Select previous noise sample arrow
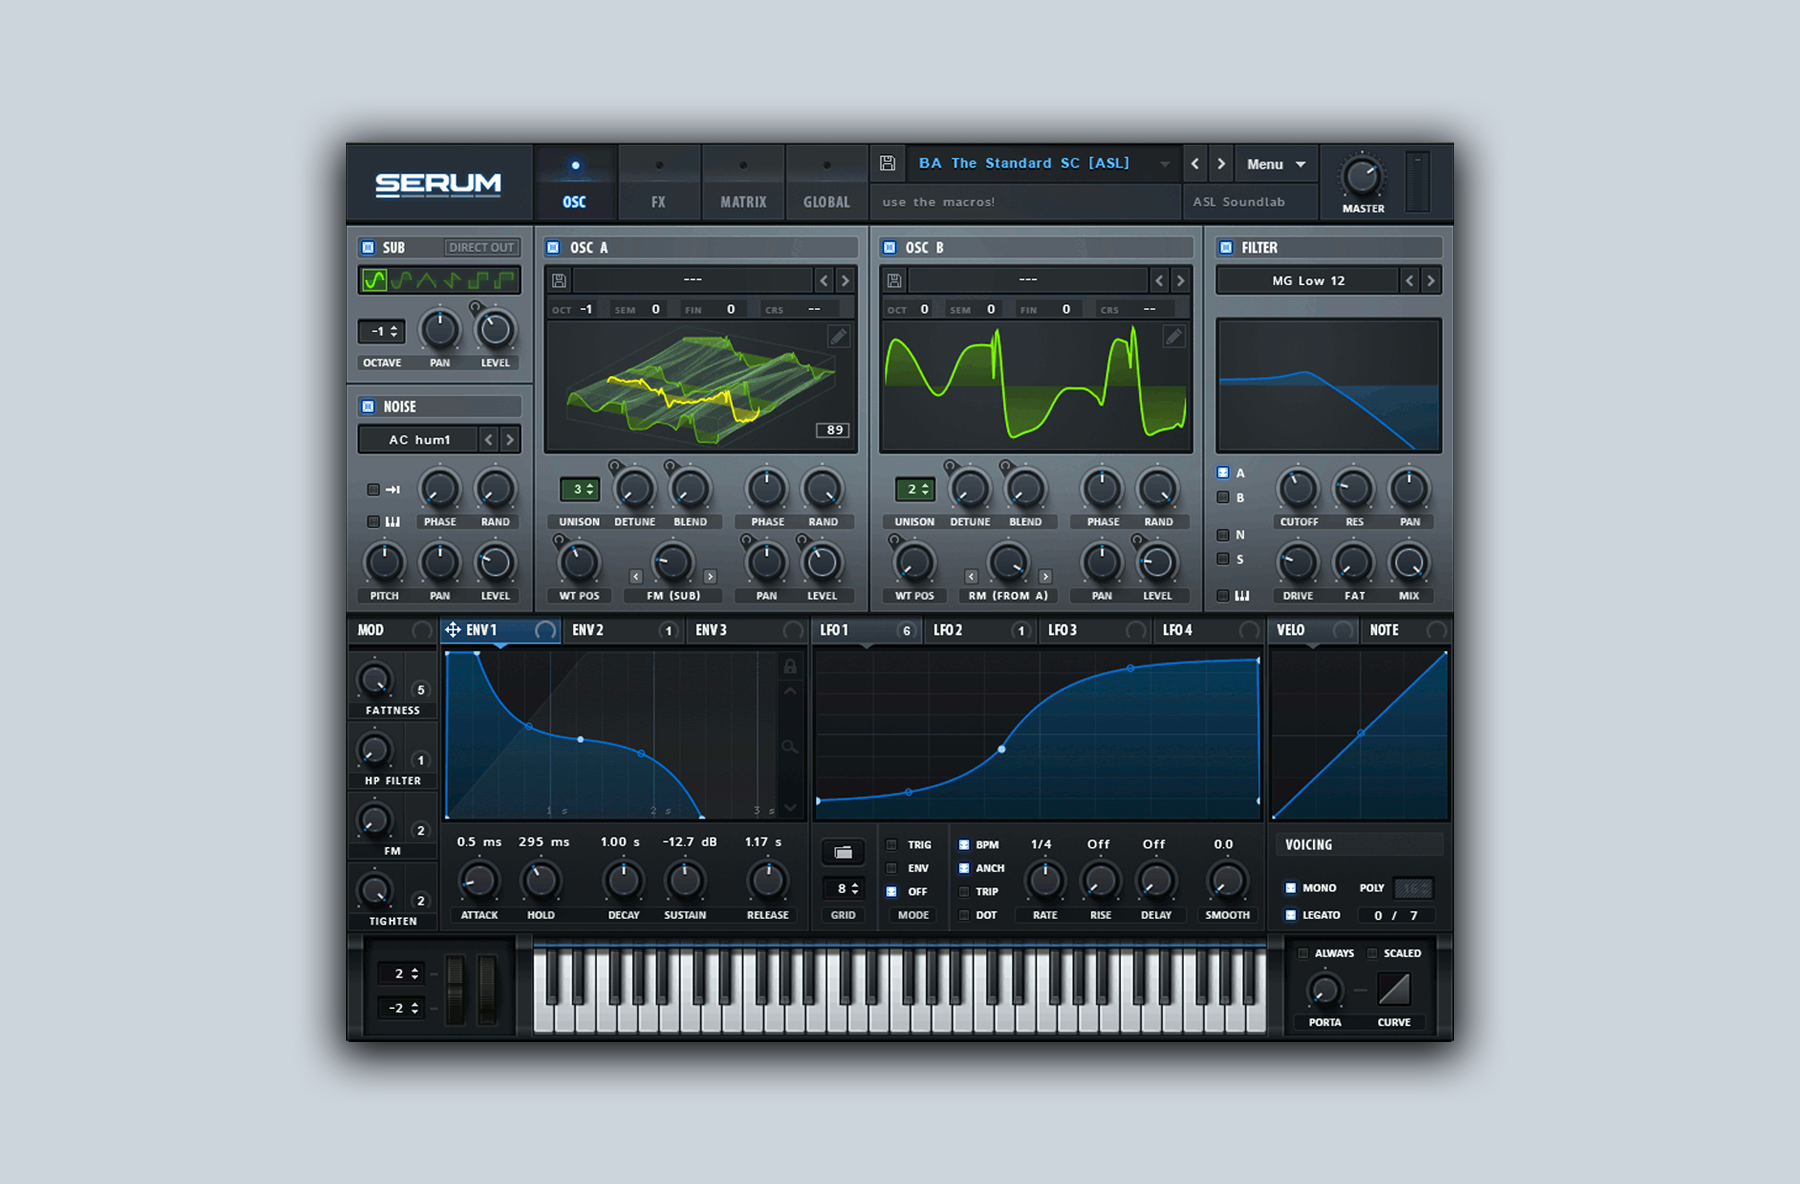Screen dimensions: 1800x1184 click(488, 439)
